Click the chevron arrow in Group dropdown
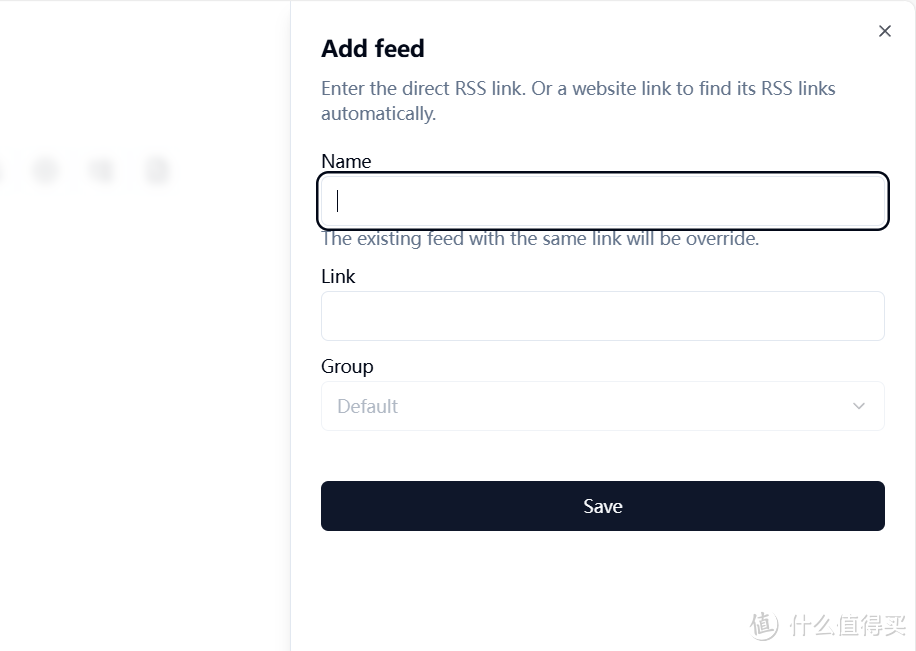The image size is (916, 651). [x=858, y=406]
